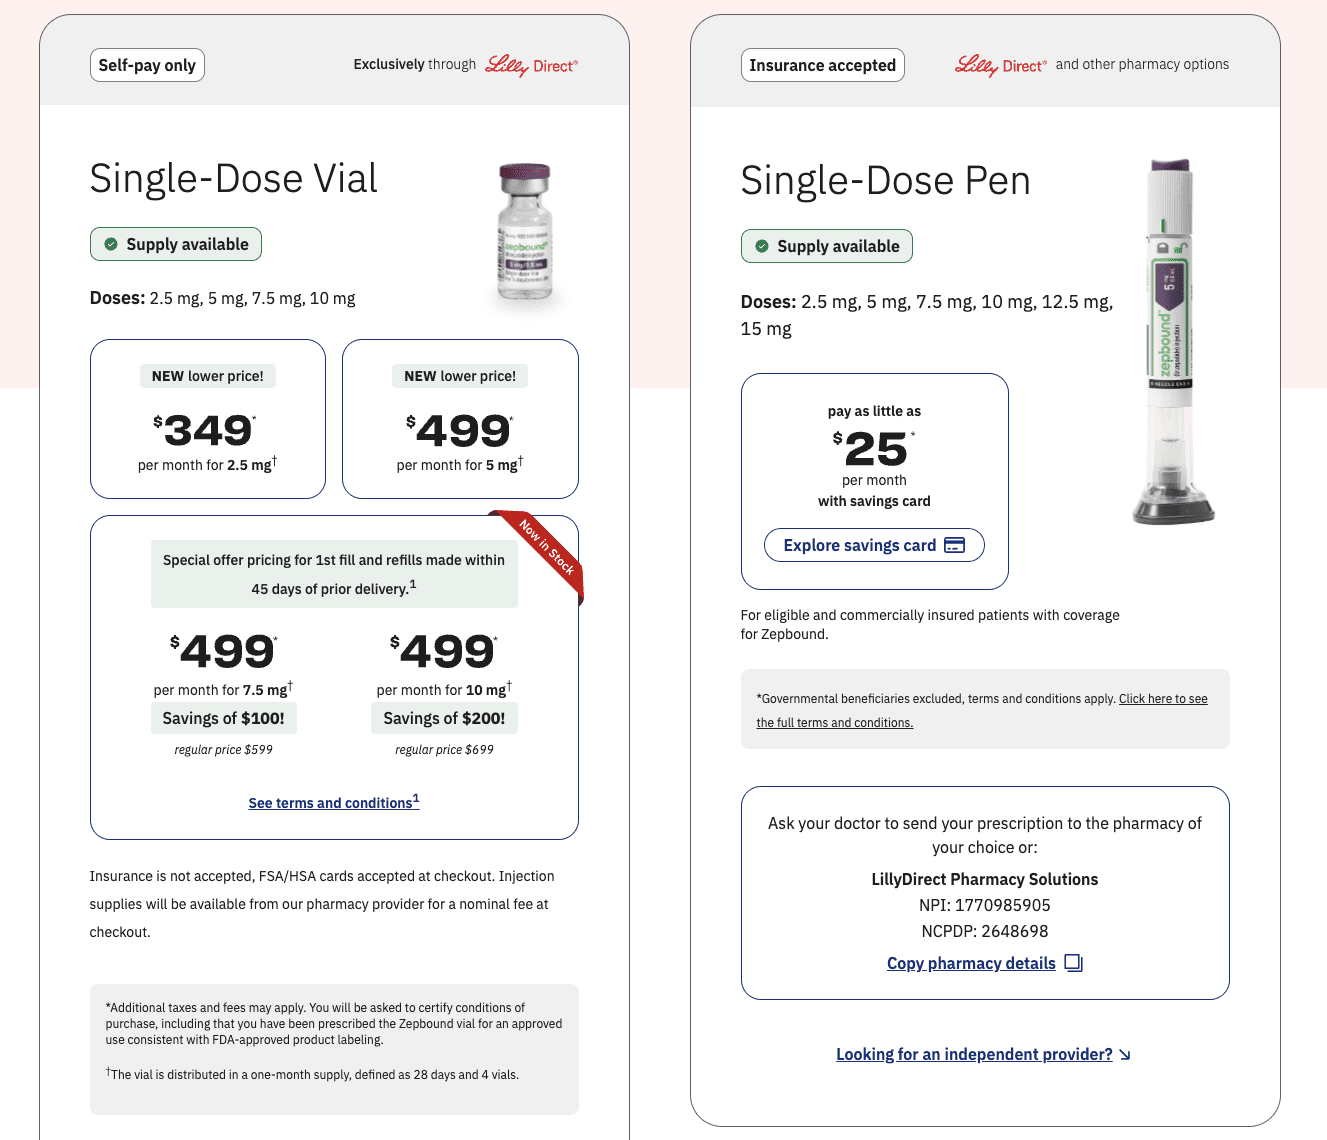The width and height of the screenshot is (1327, 1140).
Task: Select the Self-pay only badge
Action: [x=147, y=64]
